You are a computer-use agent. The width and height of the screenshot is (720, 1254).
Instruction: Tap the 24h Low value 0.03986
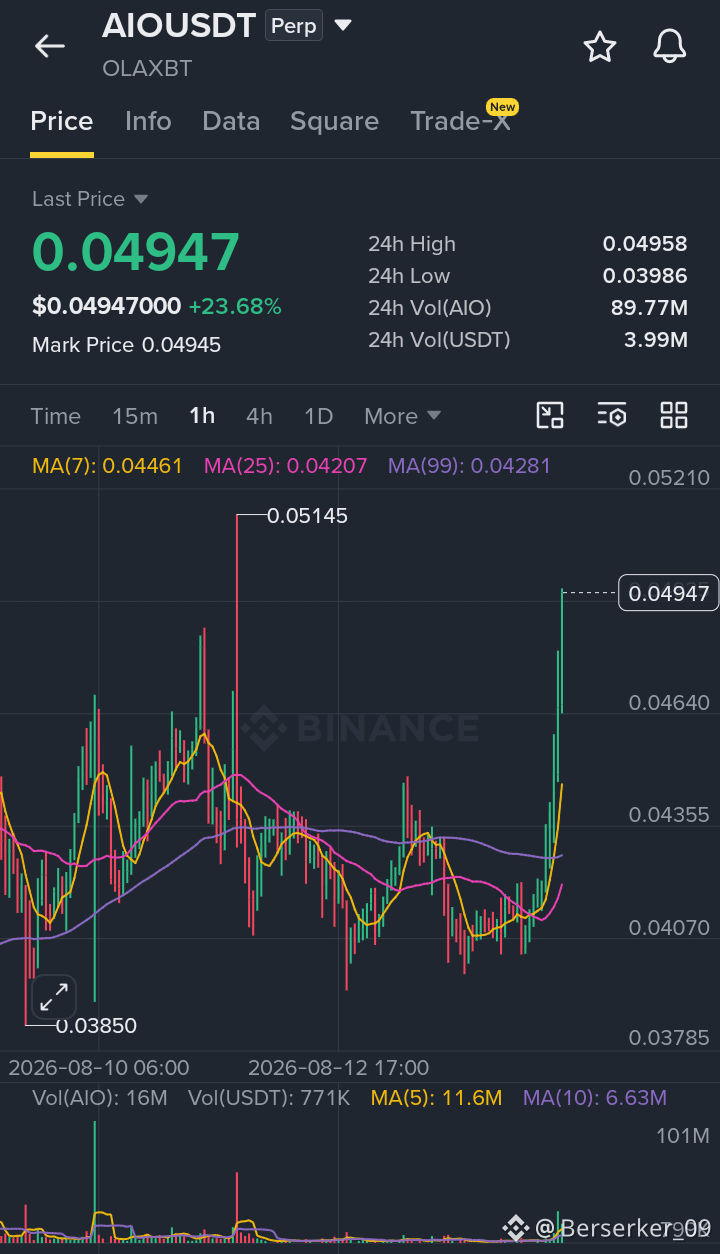click(645, 276)
